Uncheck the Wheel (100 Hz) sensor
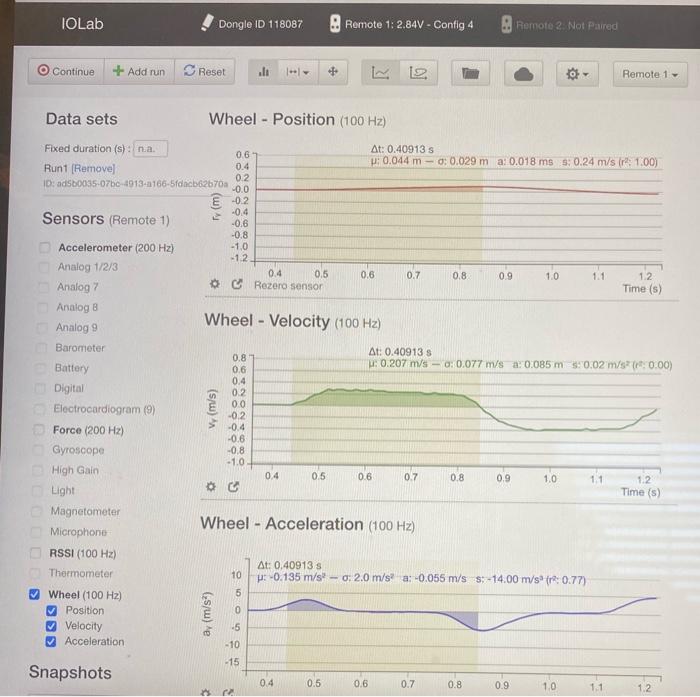This screenshot has width=700, height=697. click(x=34, y=594)
